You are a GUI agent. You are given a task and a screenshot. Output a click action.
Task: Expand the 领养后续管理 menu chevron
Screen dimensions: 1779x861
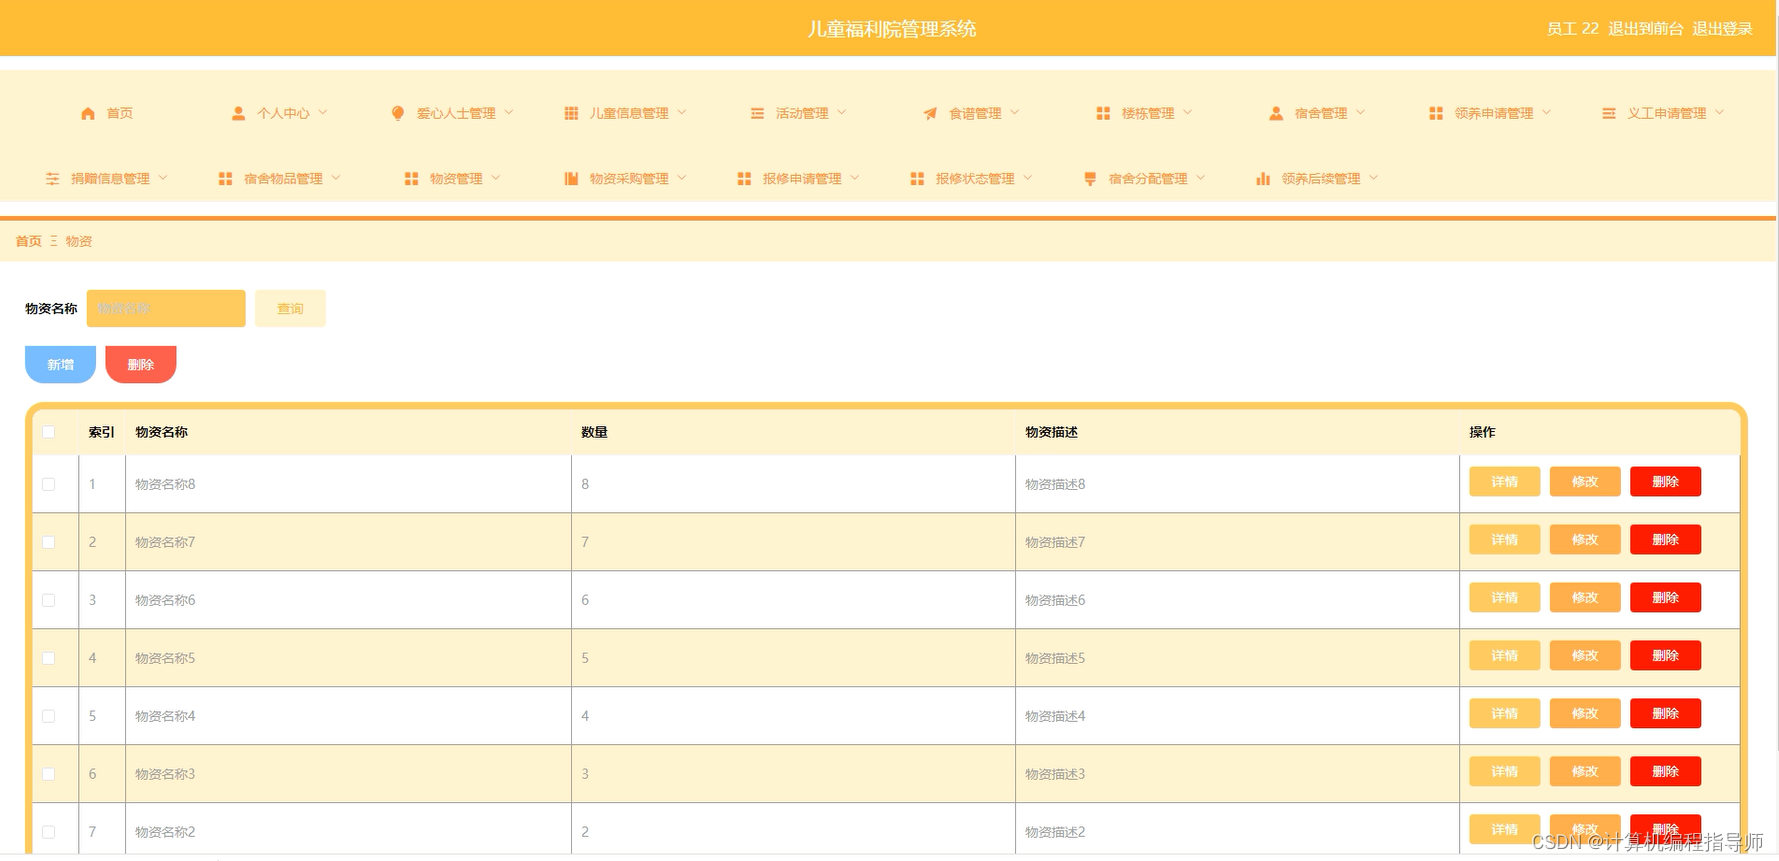(1373, 177)
